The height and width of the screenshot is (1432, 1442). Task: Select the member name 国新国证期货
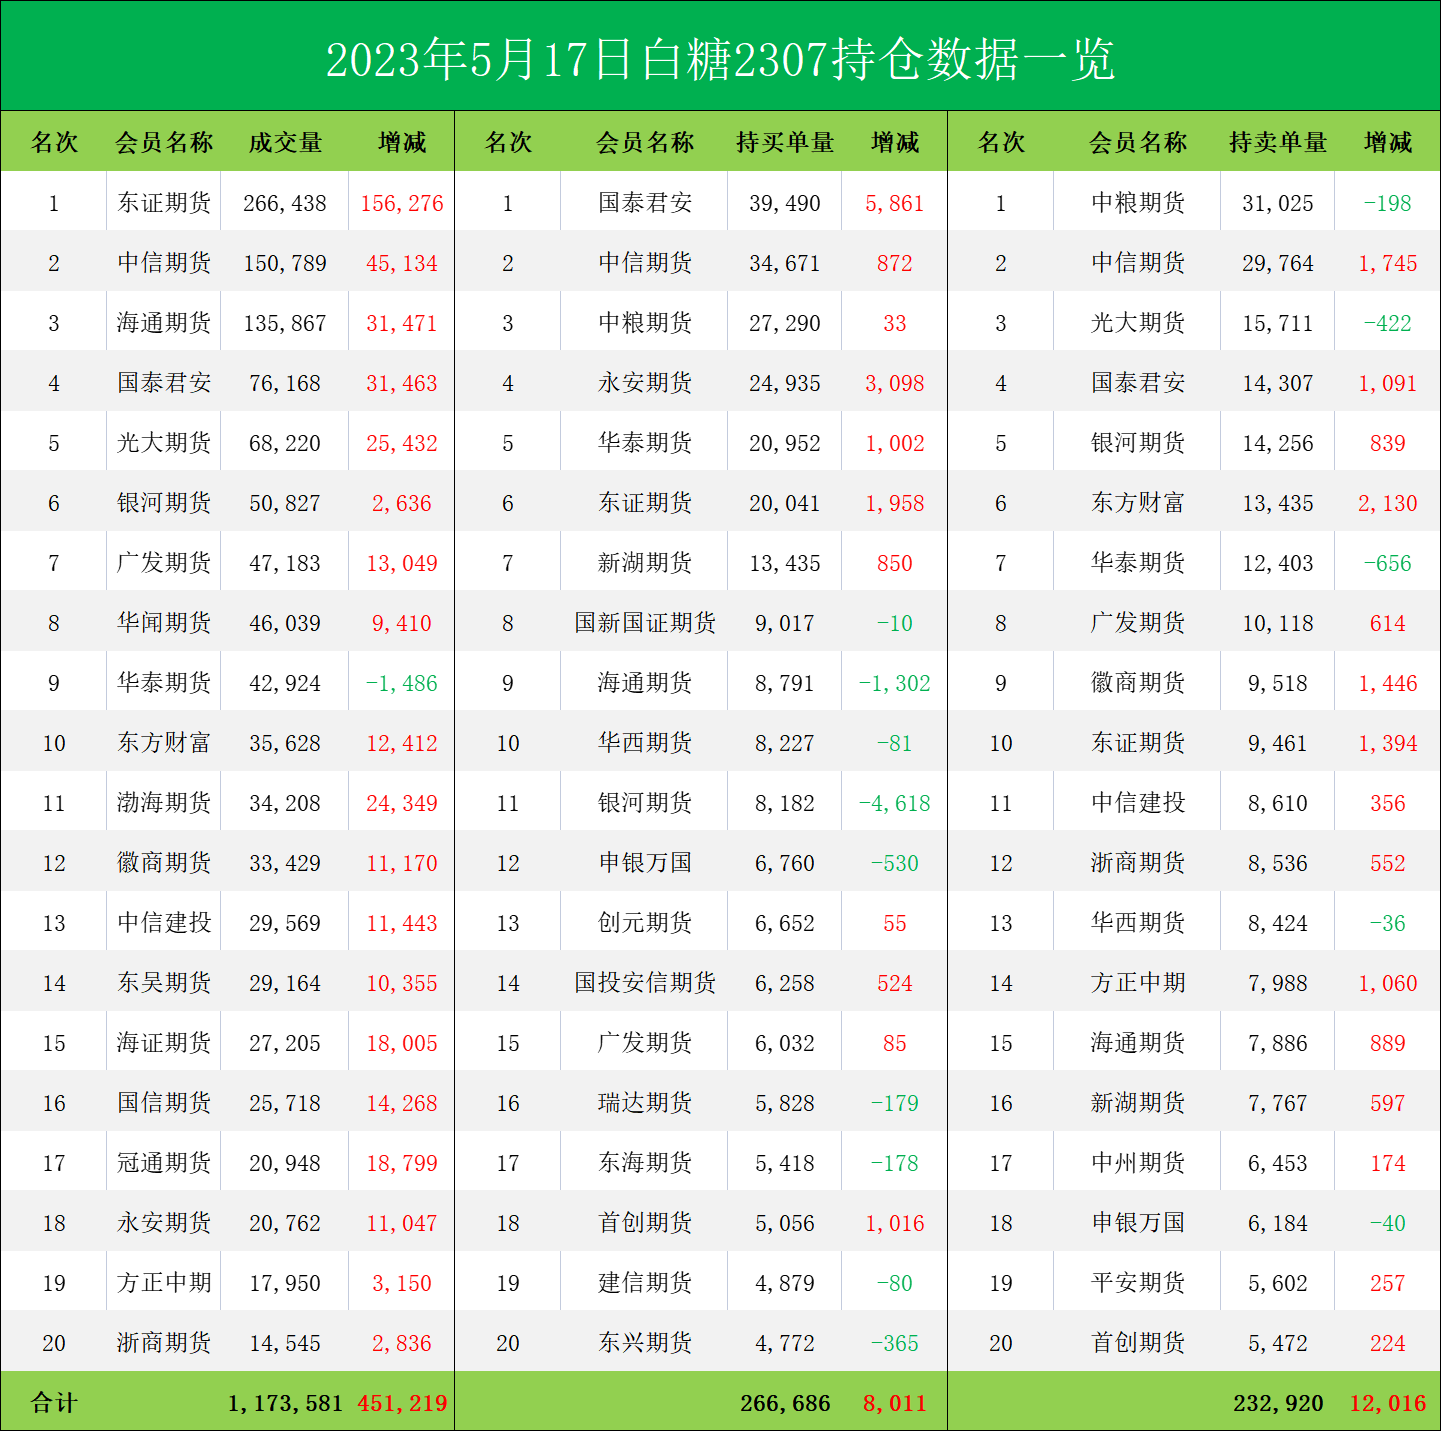pos(645,622)
